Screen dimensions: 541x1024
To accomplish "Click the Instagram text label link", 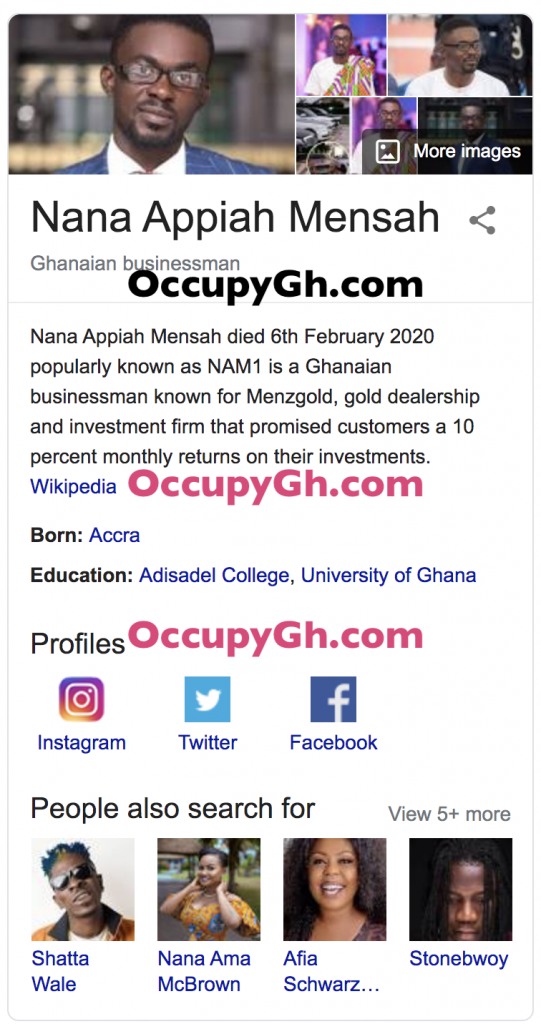I will tap(82, 743).
